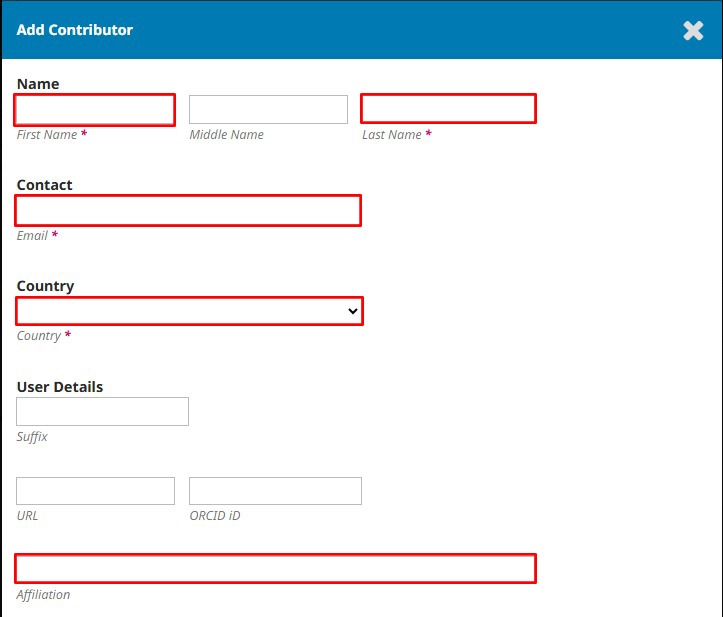Click the Email contact field
The height and width of the screenshot is (617, 723).
[188, 210]
